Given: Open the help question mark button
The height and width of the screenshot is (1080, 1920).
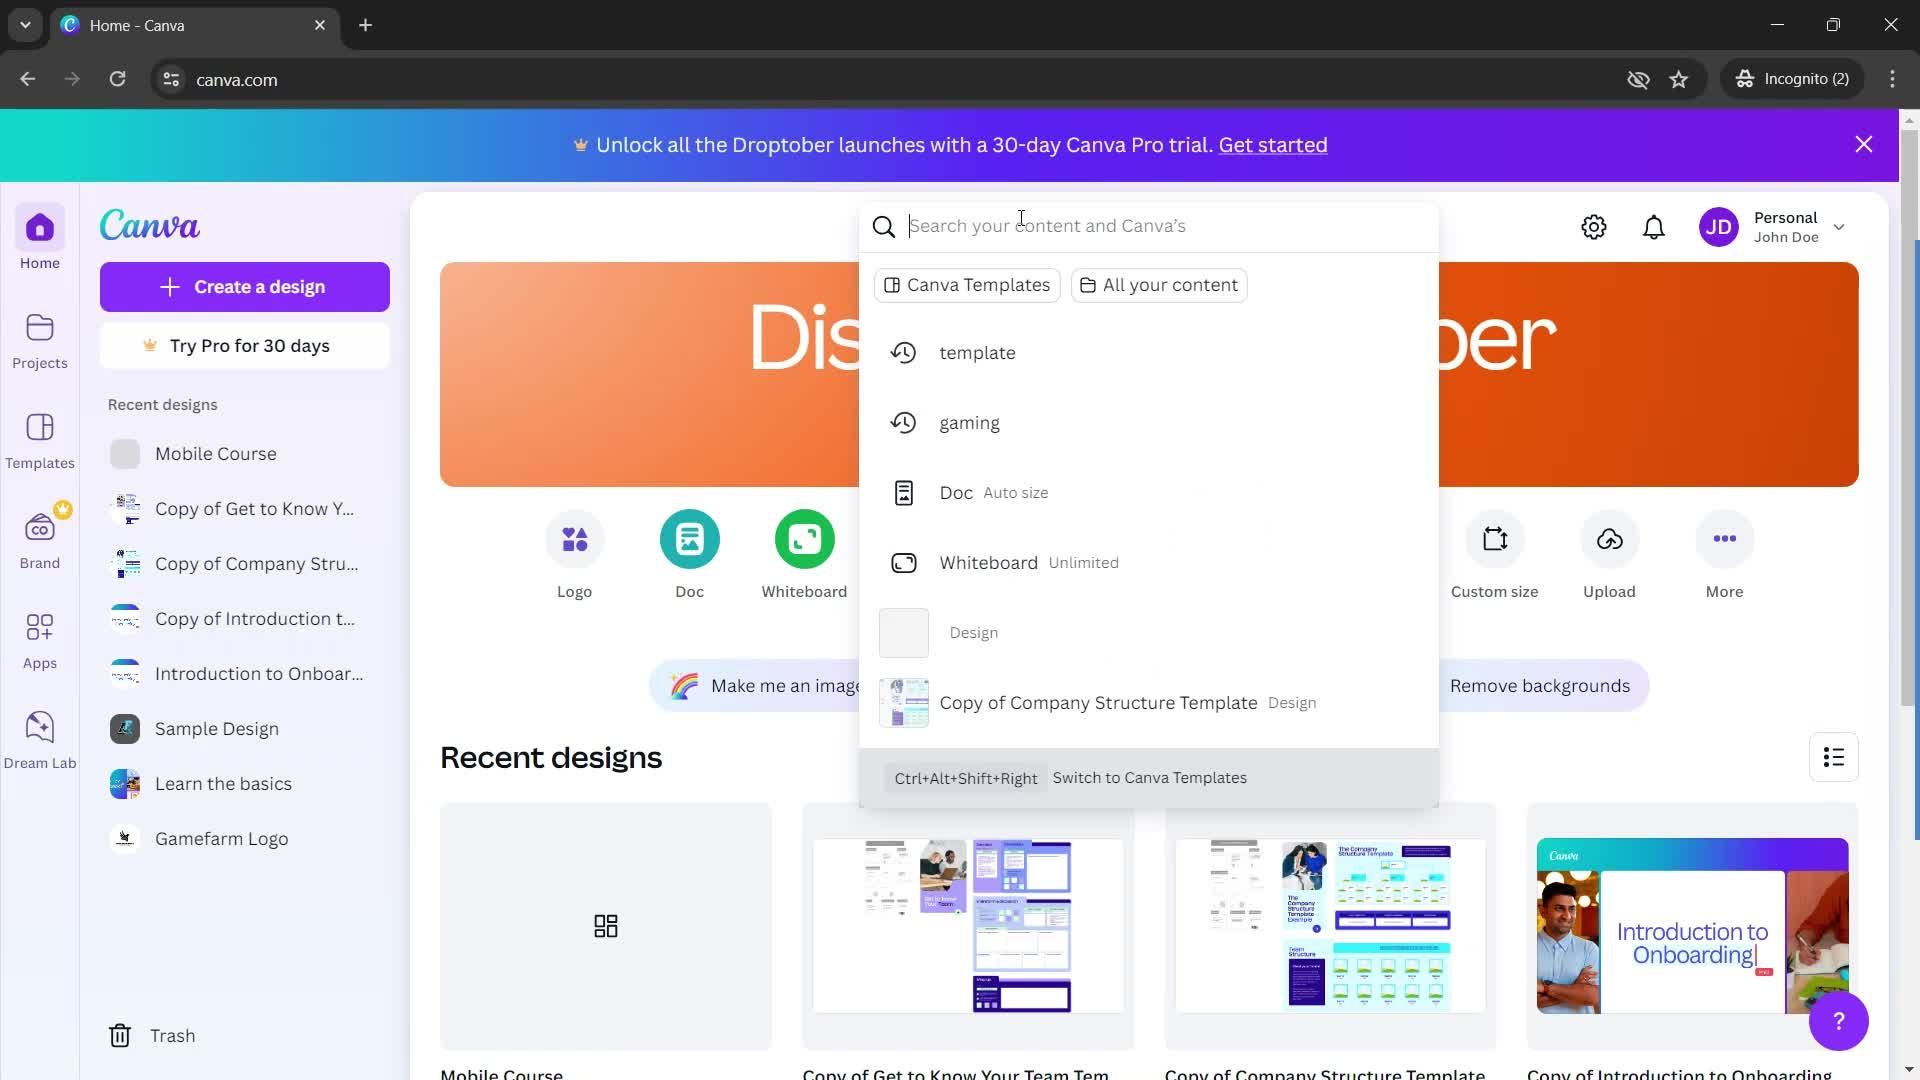Looking at the screenshot, I should (1838, 1021).
